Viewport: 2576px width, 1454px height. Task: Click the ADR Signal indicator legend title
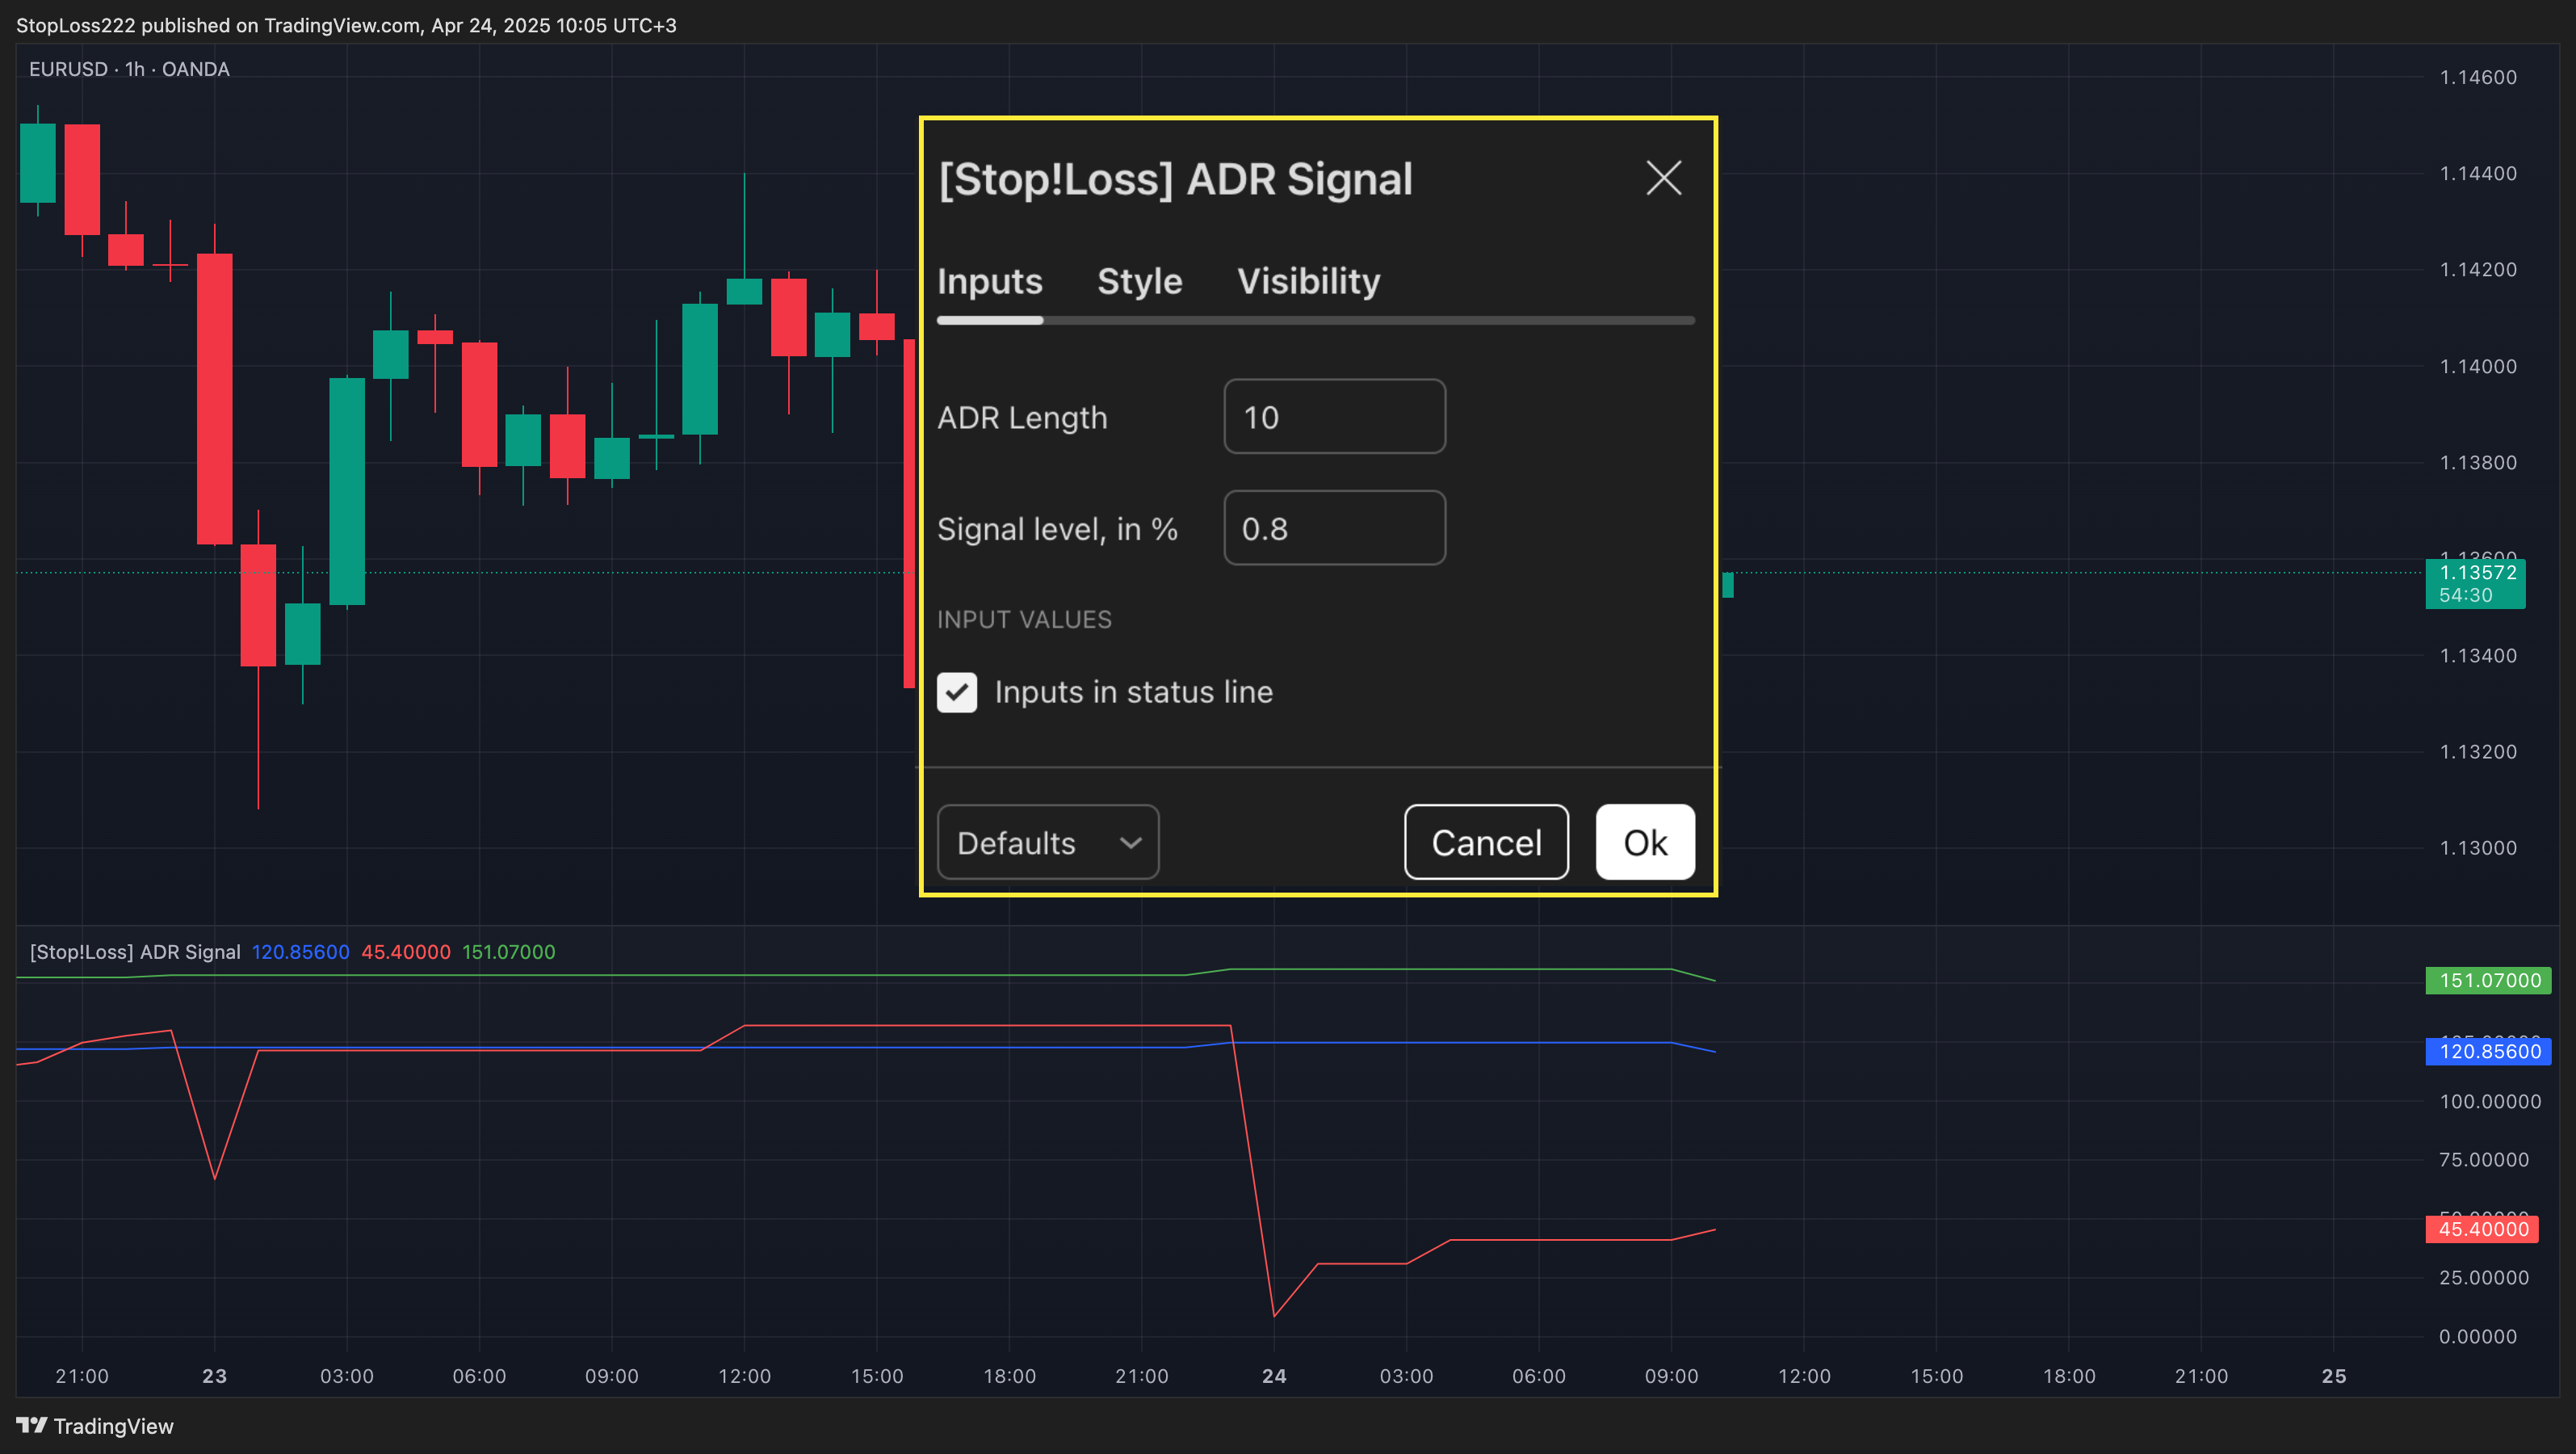(x=135, y=952)
